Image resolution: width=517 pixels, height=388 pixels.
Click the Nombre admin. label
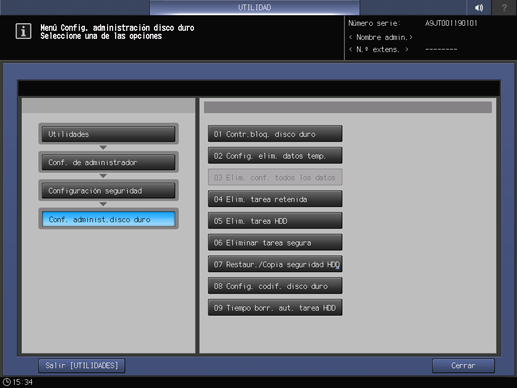(381, 37)
